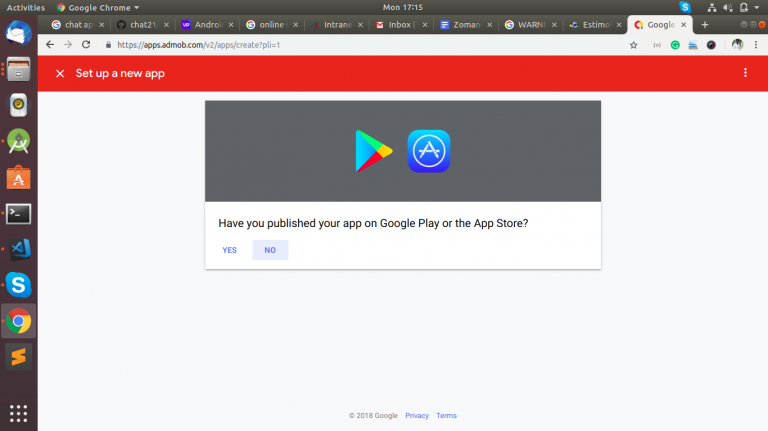Go back to previous page in Chrome
The width and height of the screenshot is (768, 431).
click(50, 45)
